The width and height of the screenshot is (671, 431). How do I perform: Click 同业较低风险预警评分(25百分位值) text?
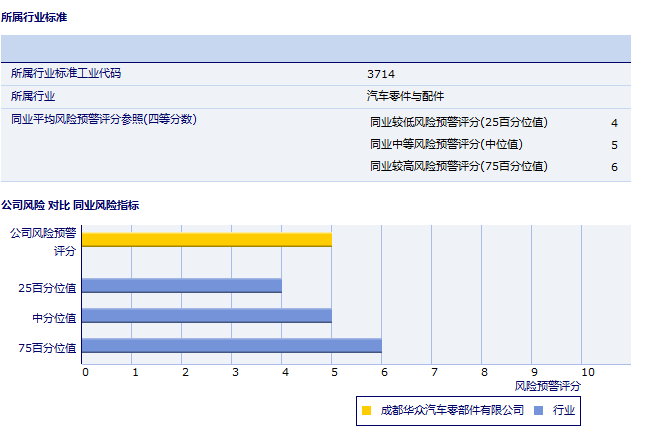point(459,122)
